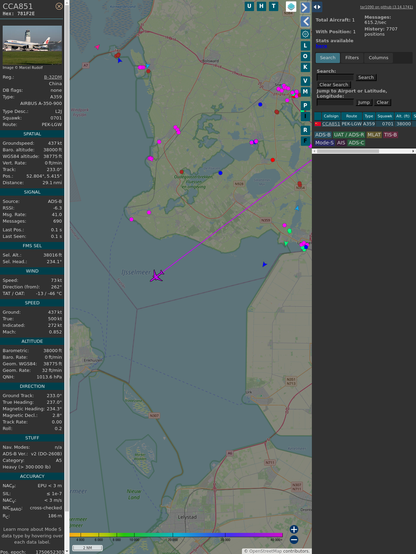Viewport: 416px width, 554px height.
Task: Click Clear next to Jump
Action: coord(382,102)
